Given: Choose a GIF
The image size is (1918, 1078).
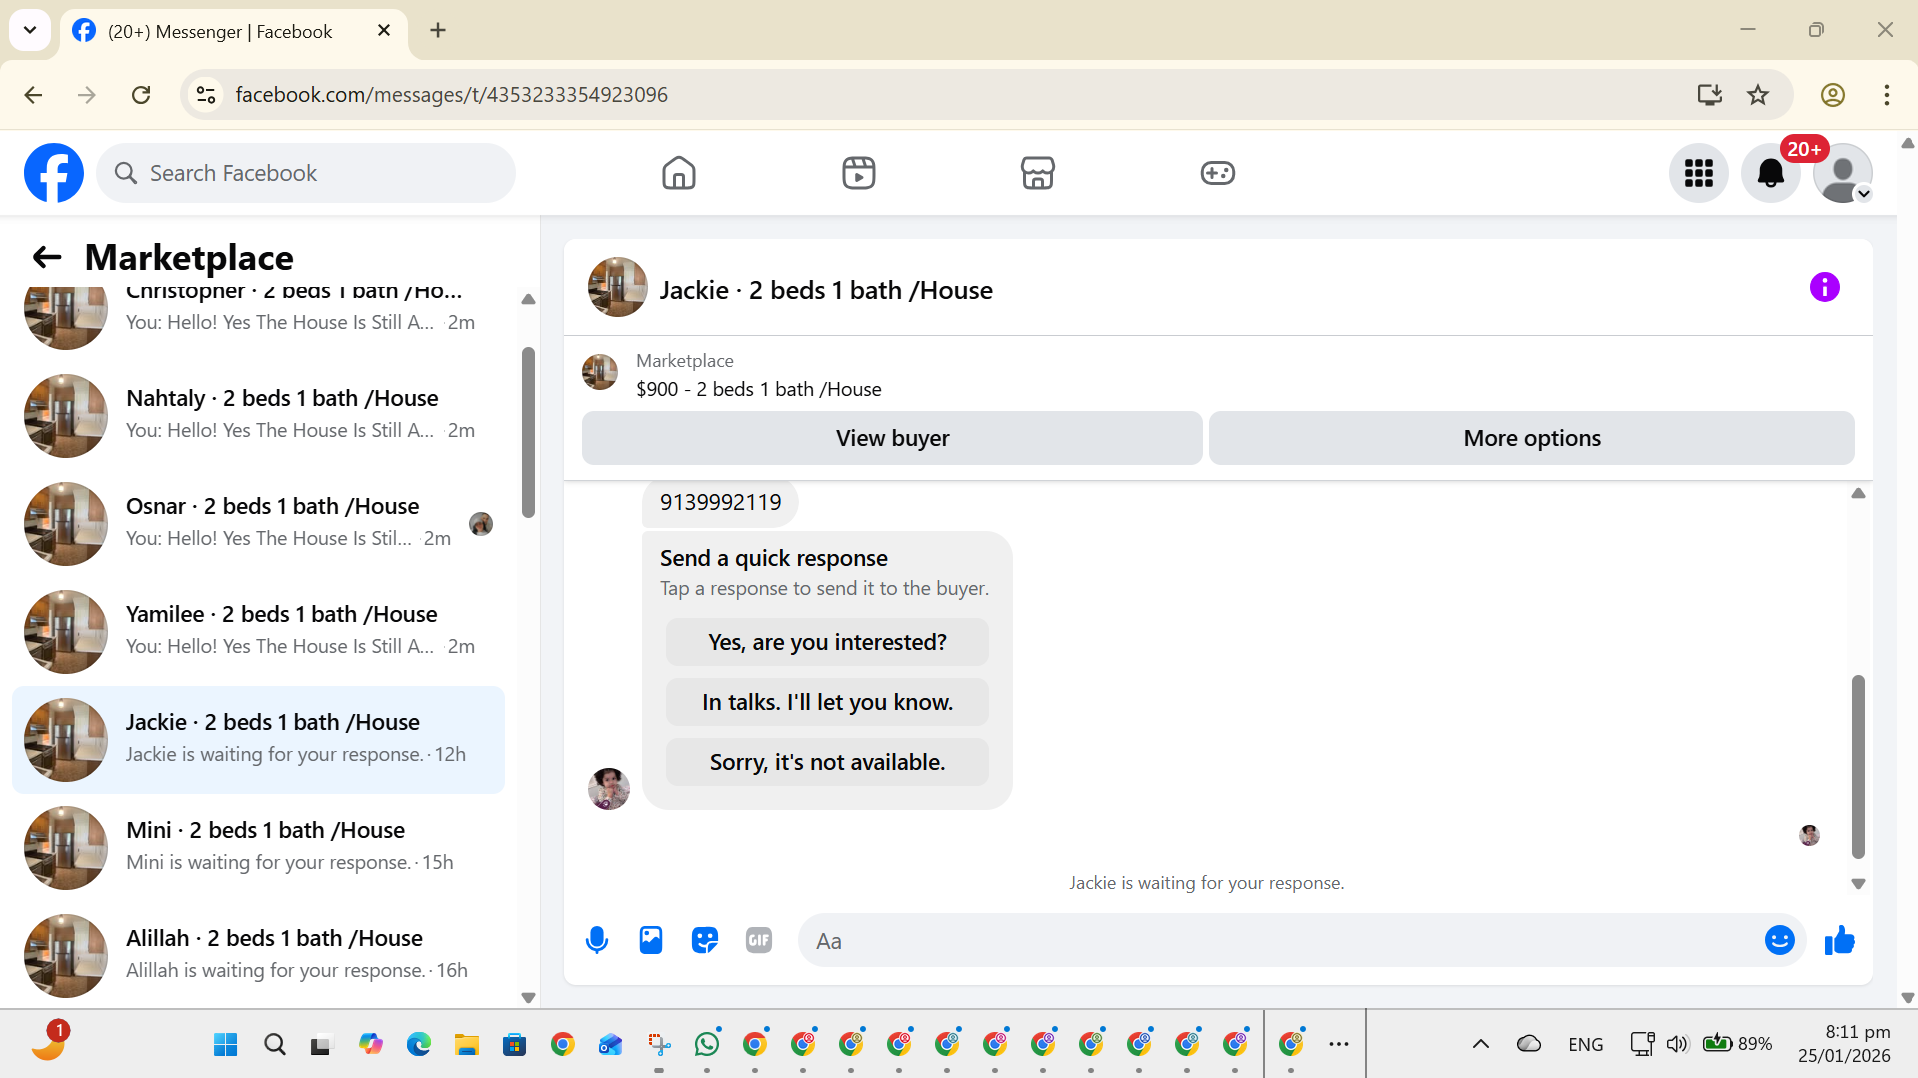Looking at the screenshot, I should coord(759,940).
